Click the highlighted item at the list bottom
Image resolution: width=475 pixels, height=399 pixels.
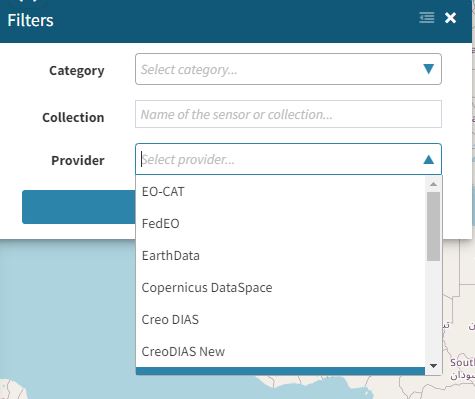[x=280, y=371]
